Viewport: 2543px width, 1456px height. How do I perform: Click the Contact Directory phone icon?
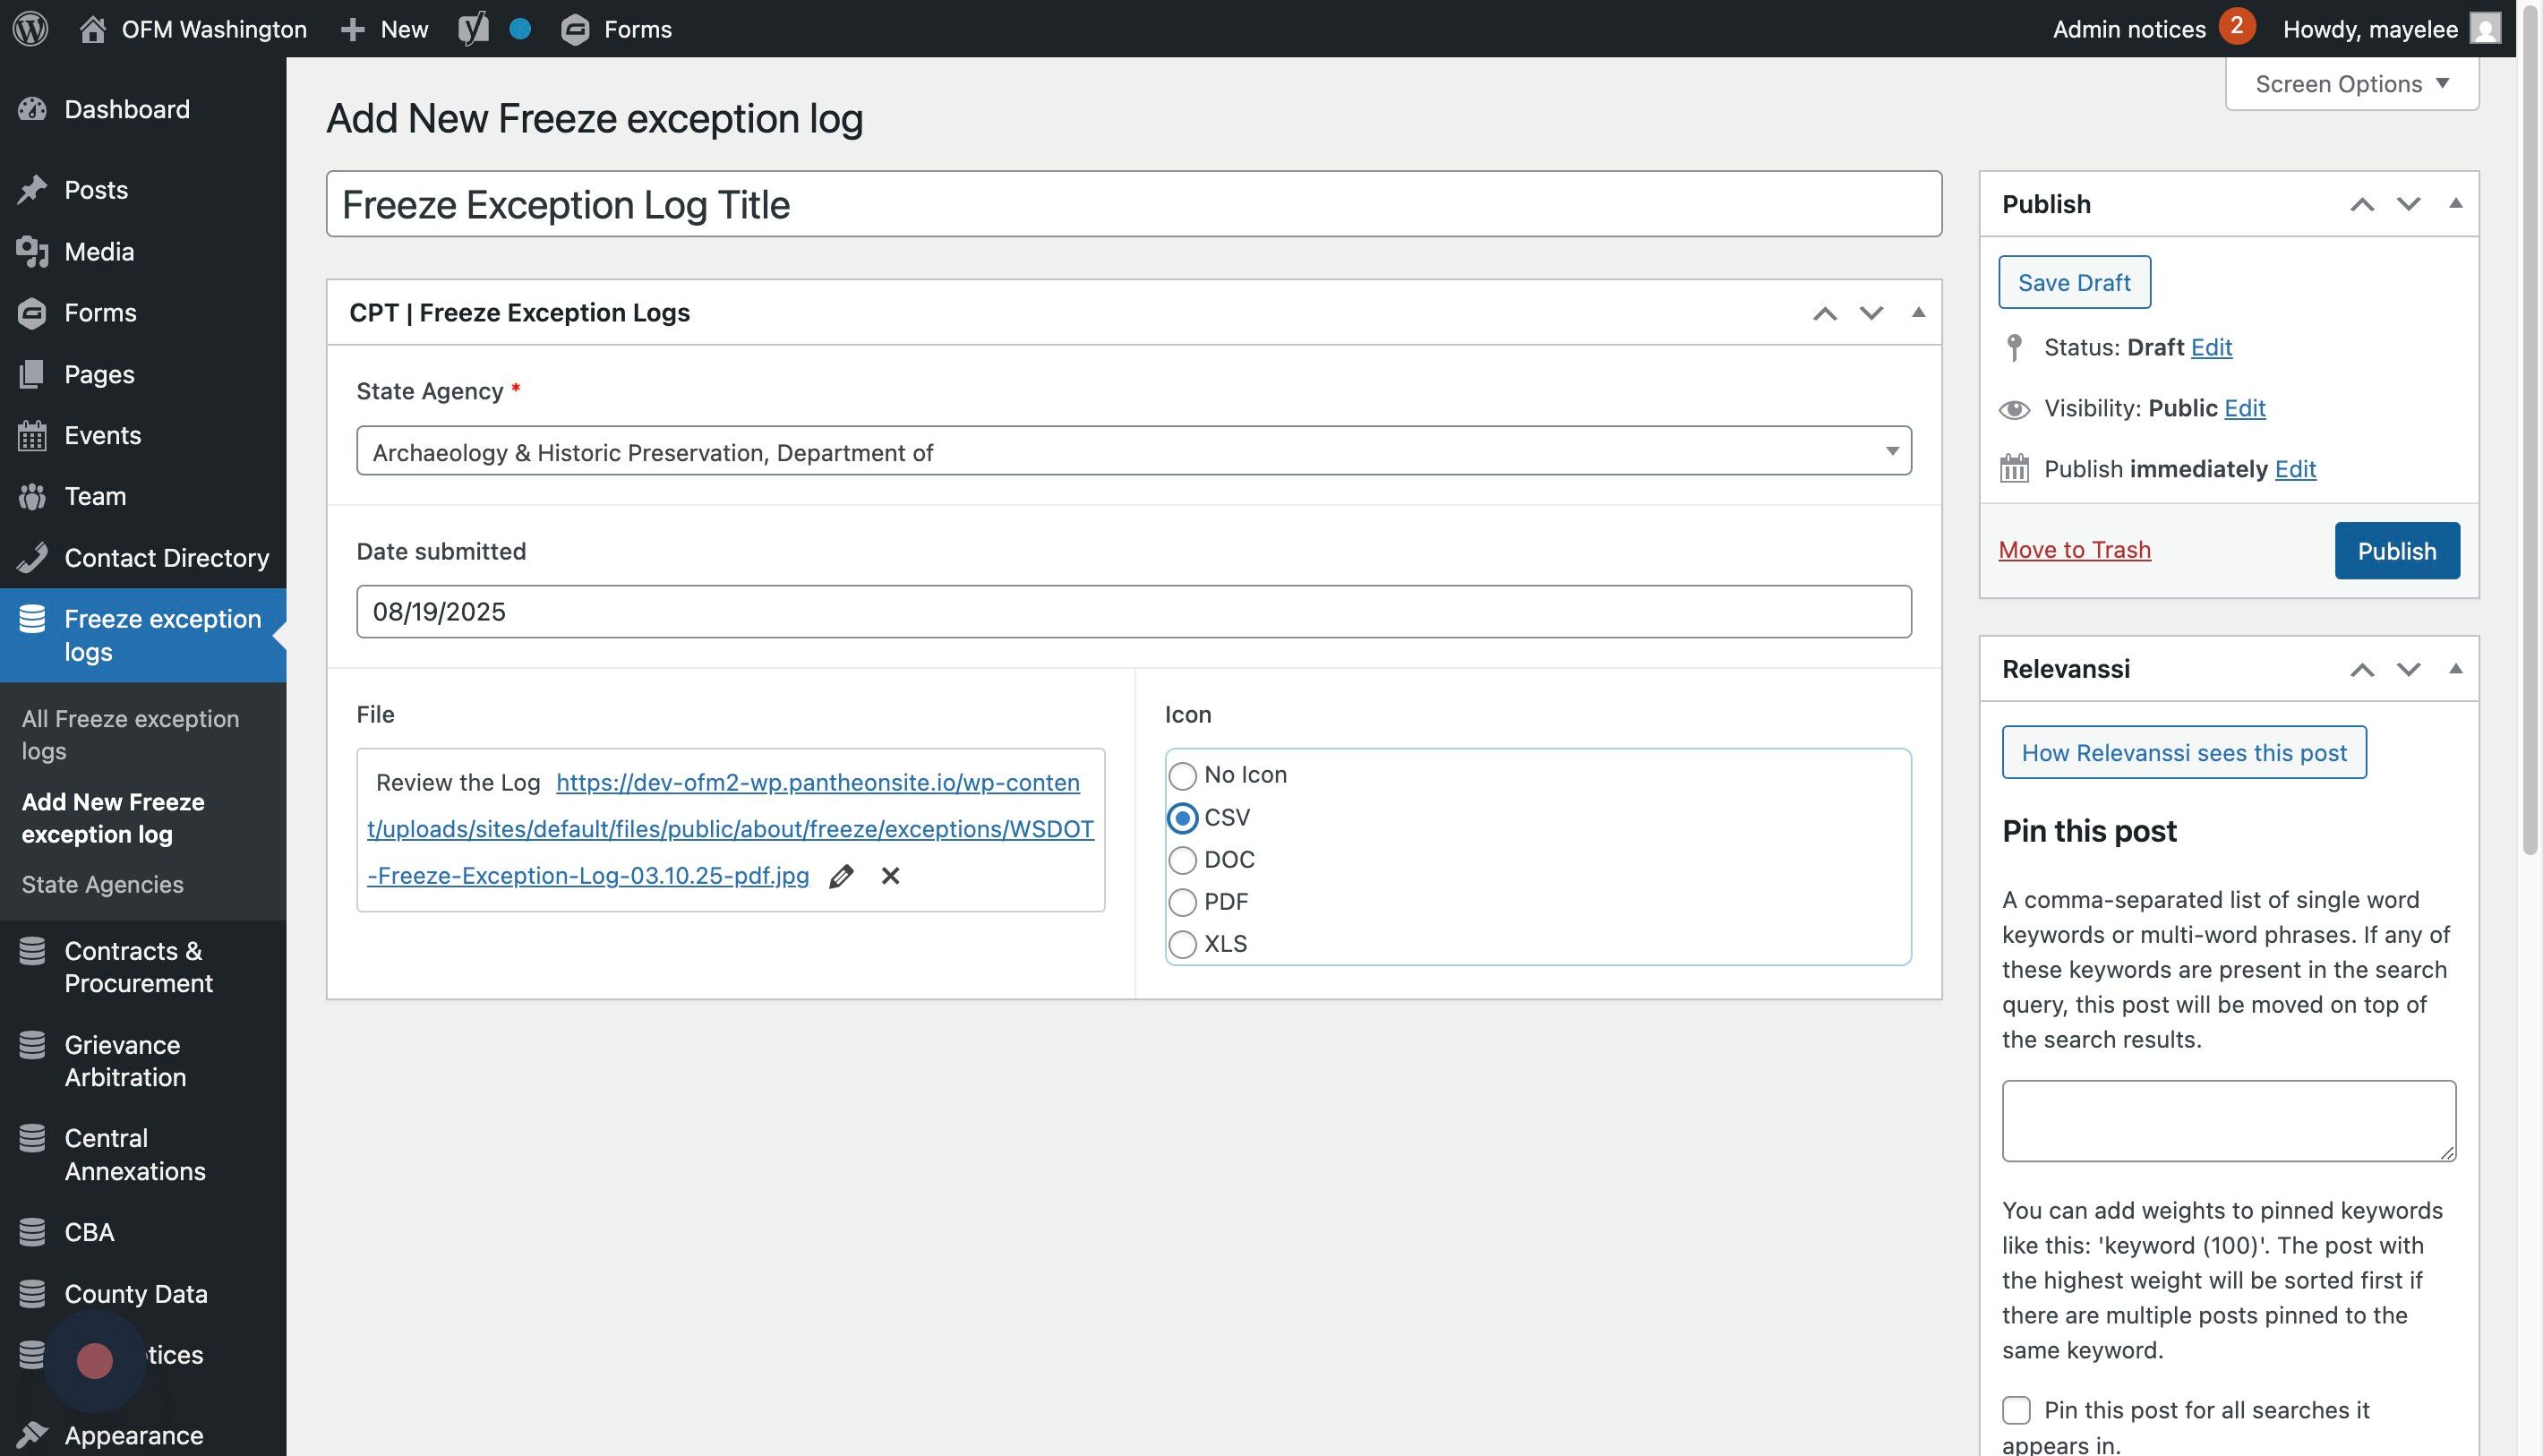coord(32,557)
